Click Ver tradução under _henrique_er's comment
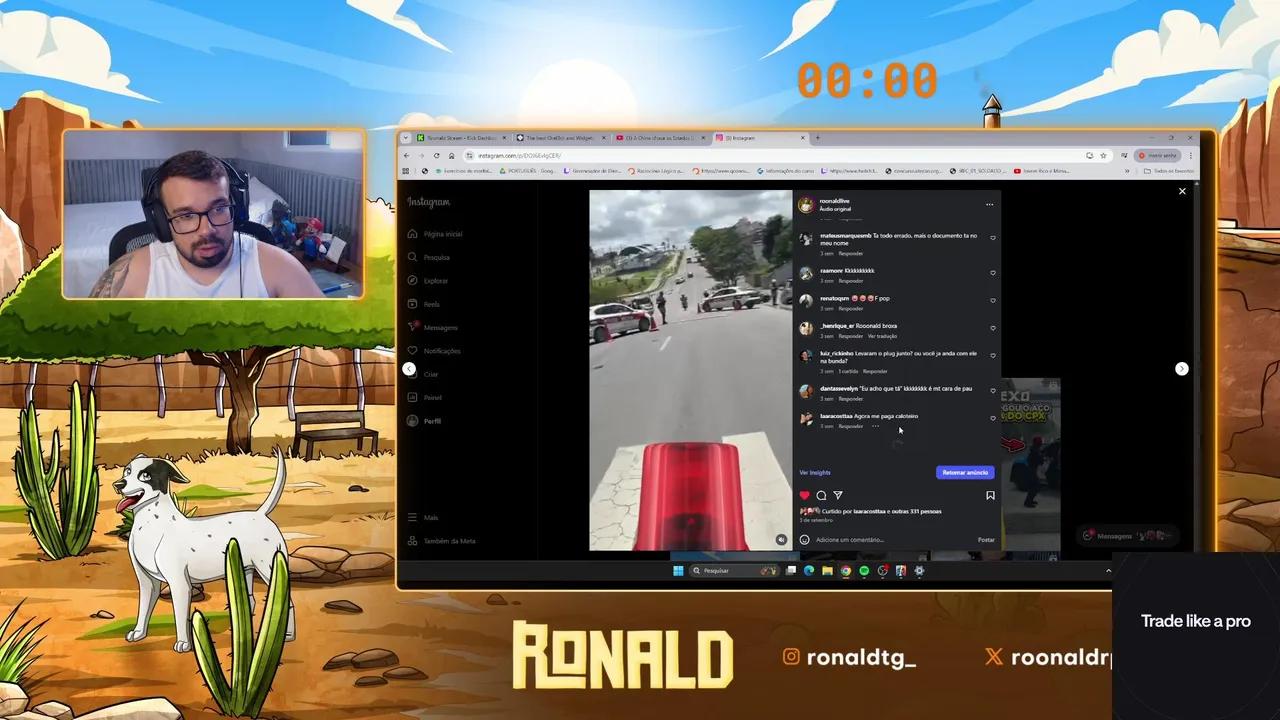Screen dimensions: 1280x720 (882, 336)
